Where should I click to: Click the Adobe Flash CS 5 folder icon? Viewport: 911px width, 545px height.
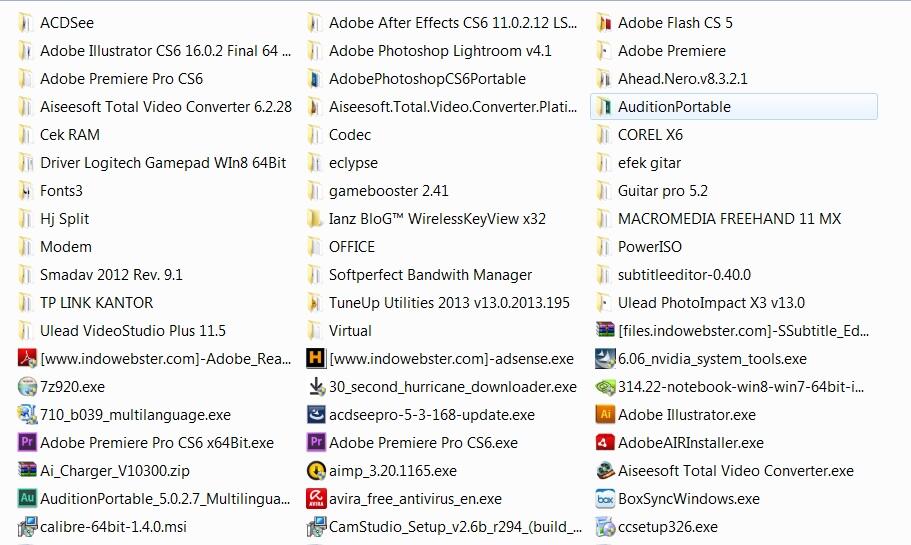click(x=604, y=23)
